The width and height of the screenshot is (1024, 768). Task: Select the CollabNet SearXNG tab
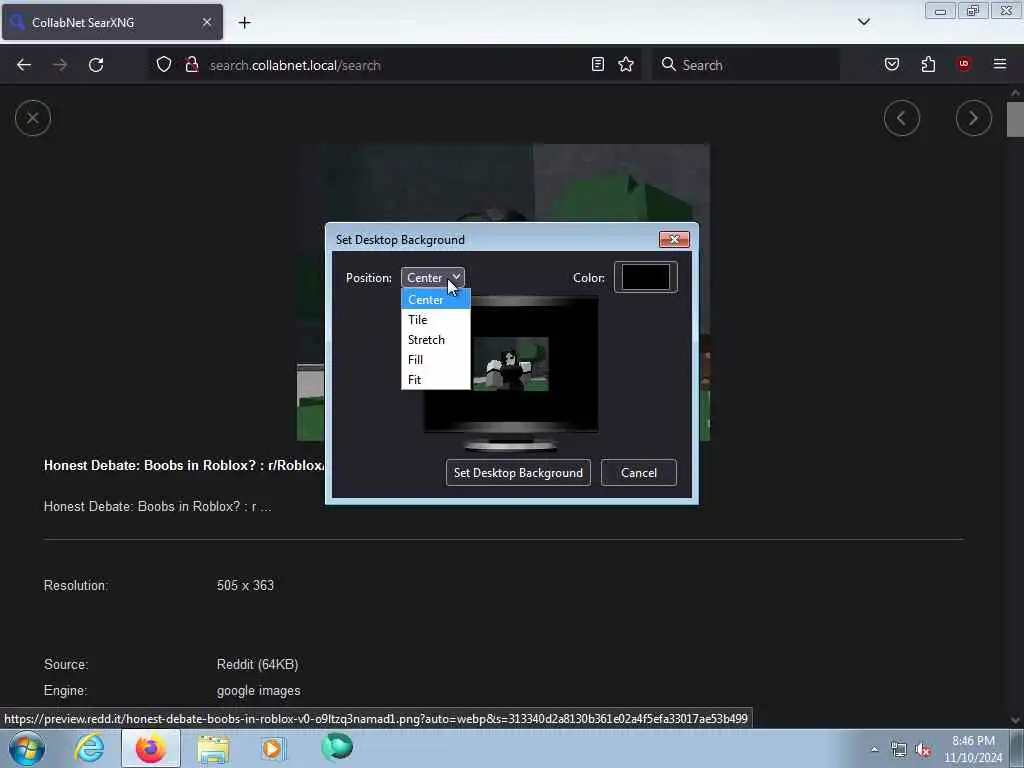click(x=112, y=22)
